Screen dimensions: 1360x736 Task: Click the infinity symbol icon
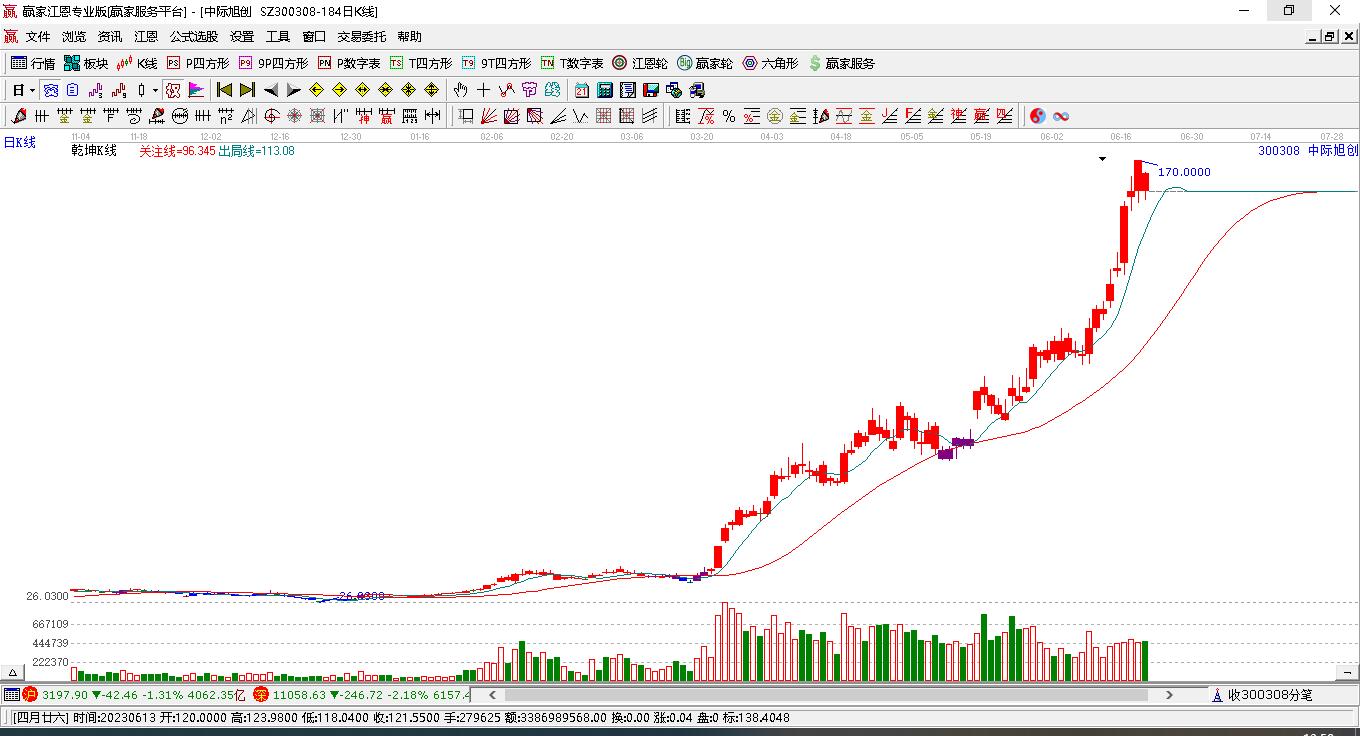click(1061, 116)
